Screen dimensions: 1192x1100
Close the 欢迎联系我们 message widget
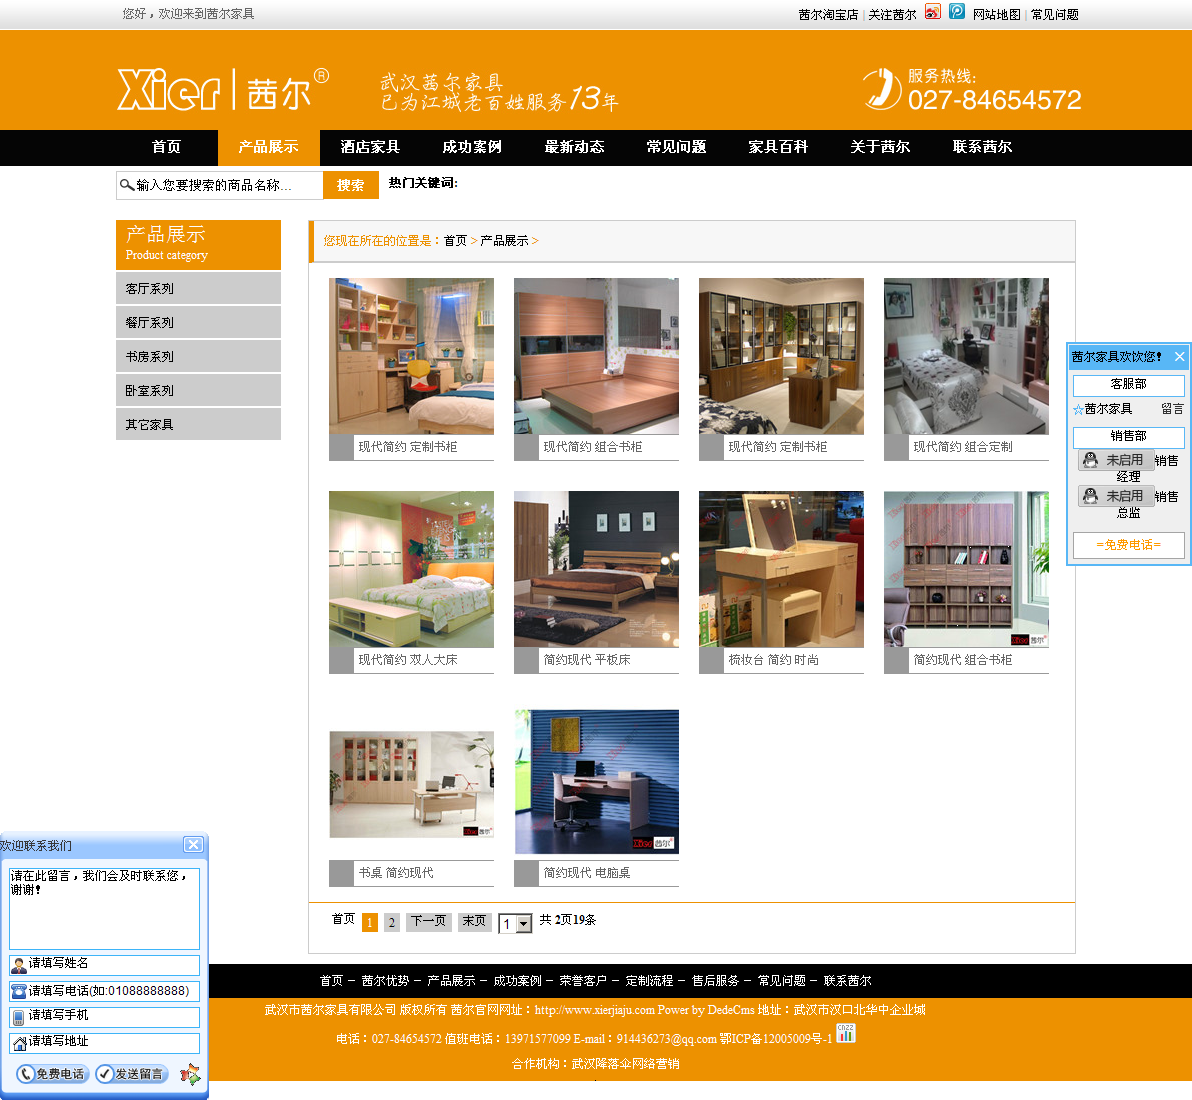(x=193, y=845)
